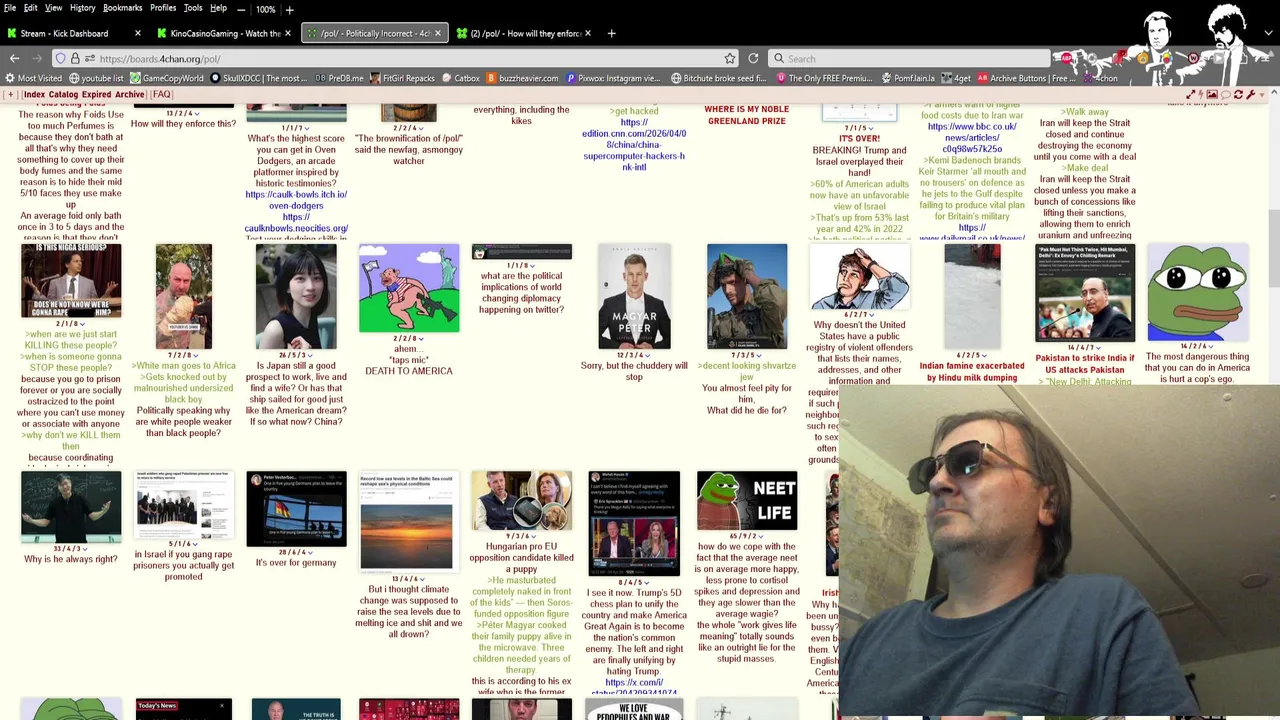Open the View menu
This screenshot has height=720, width=1280.
[x=53, y=8]
